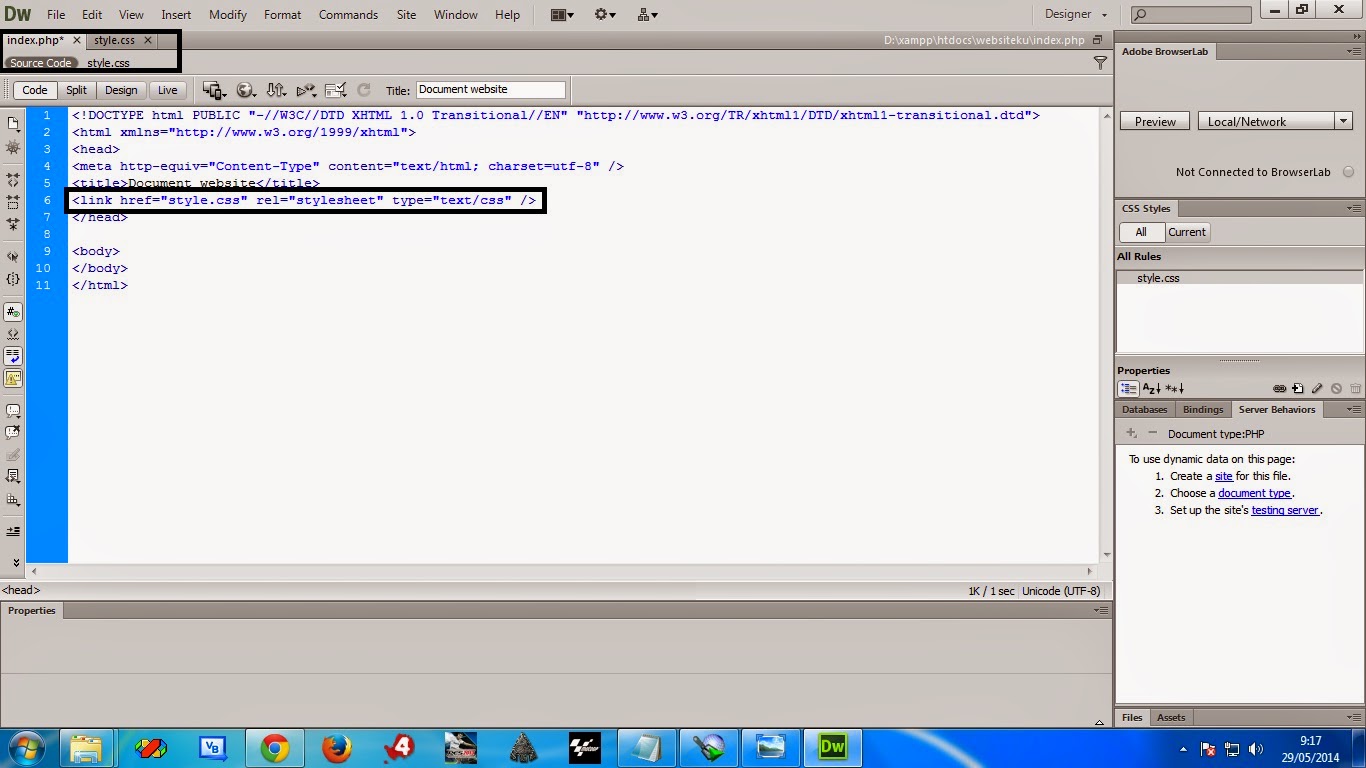This screenshot has width=1366, height=768.
Task: Switch to Design view
Action: pyautogui.click(x=122, y=90)
